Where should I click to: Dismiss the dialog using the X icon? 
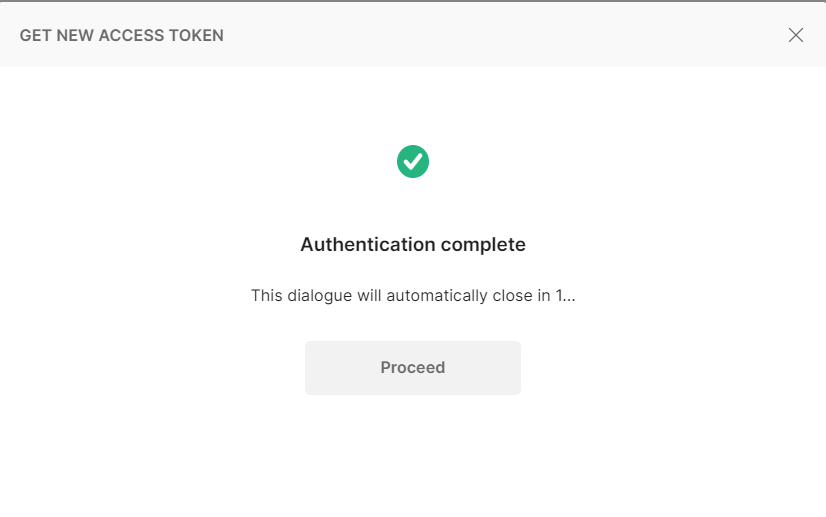point(795,35)
